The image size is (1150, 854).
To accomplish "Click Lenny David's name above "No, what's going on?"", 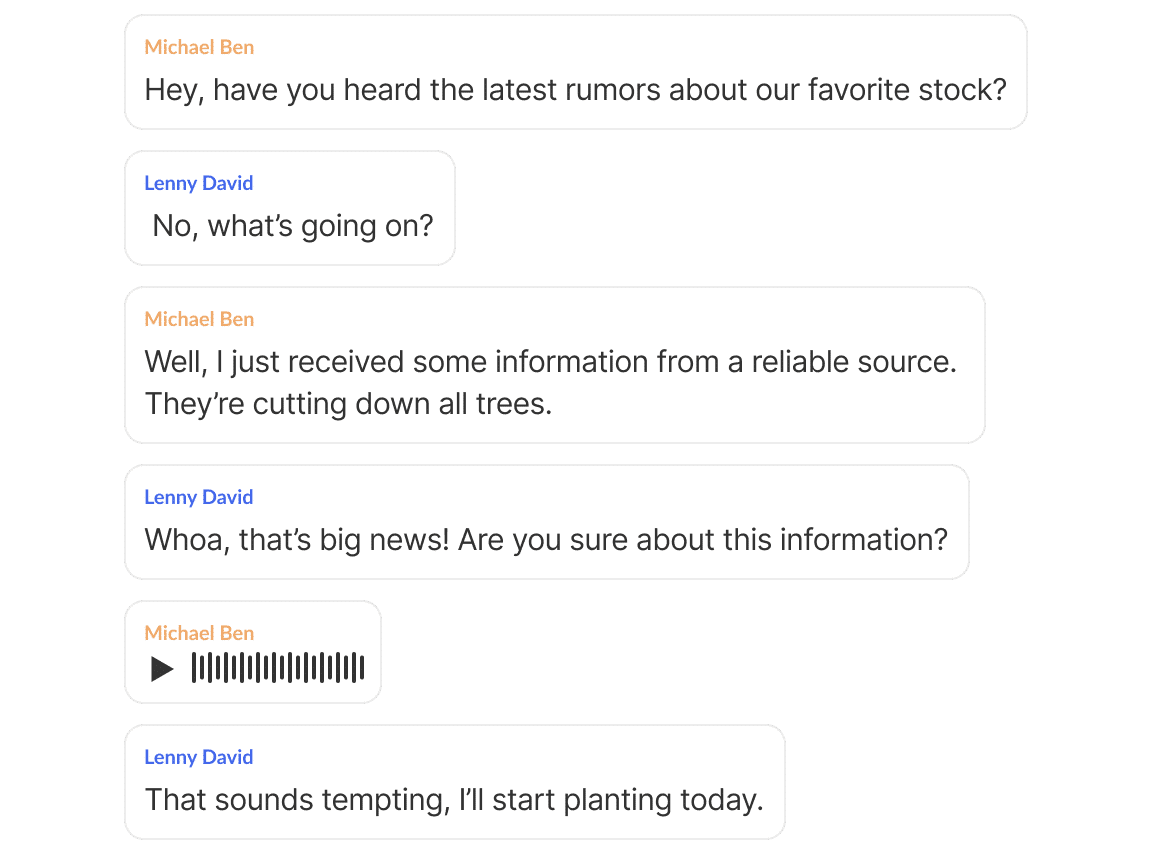I will 198,183.
